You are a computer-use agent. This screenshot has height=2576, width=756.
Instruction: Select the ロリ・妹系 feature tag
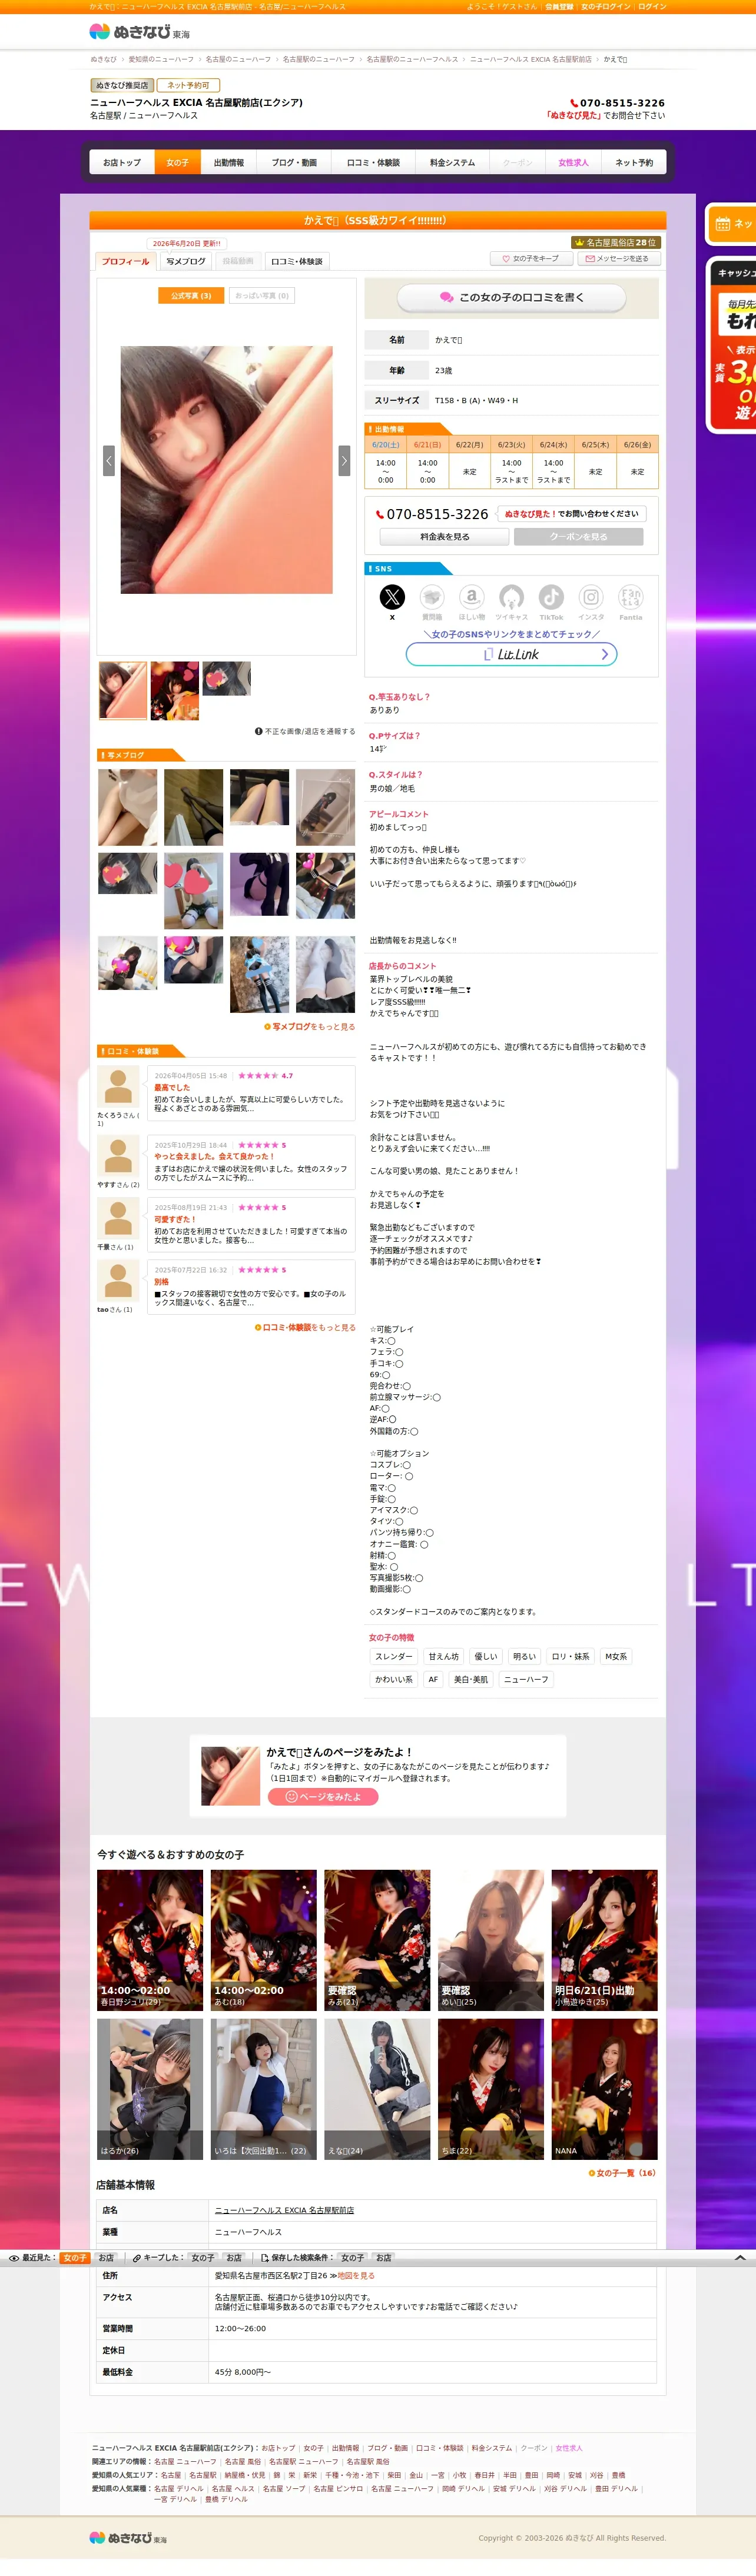click(x=571, y=1657)
